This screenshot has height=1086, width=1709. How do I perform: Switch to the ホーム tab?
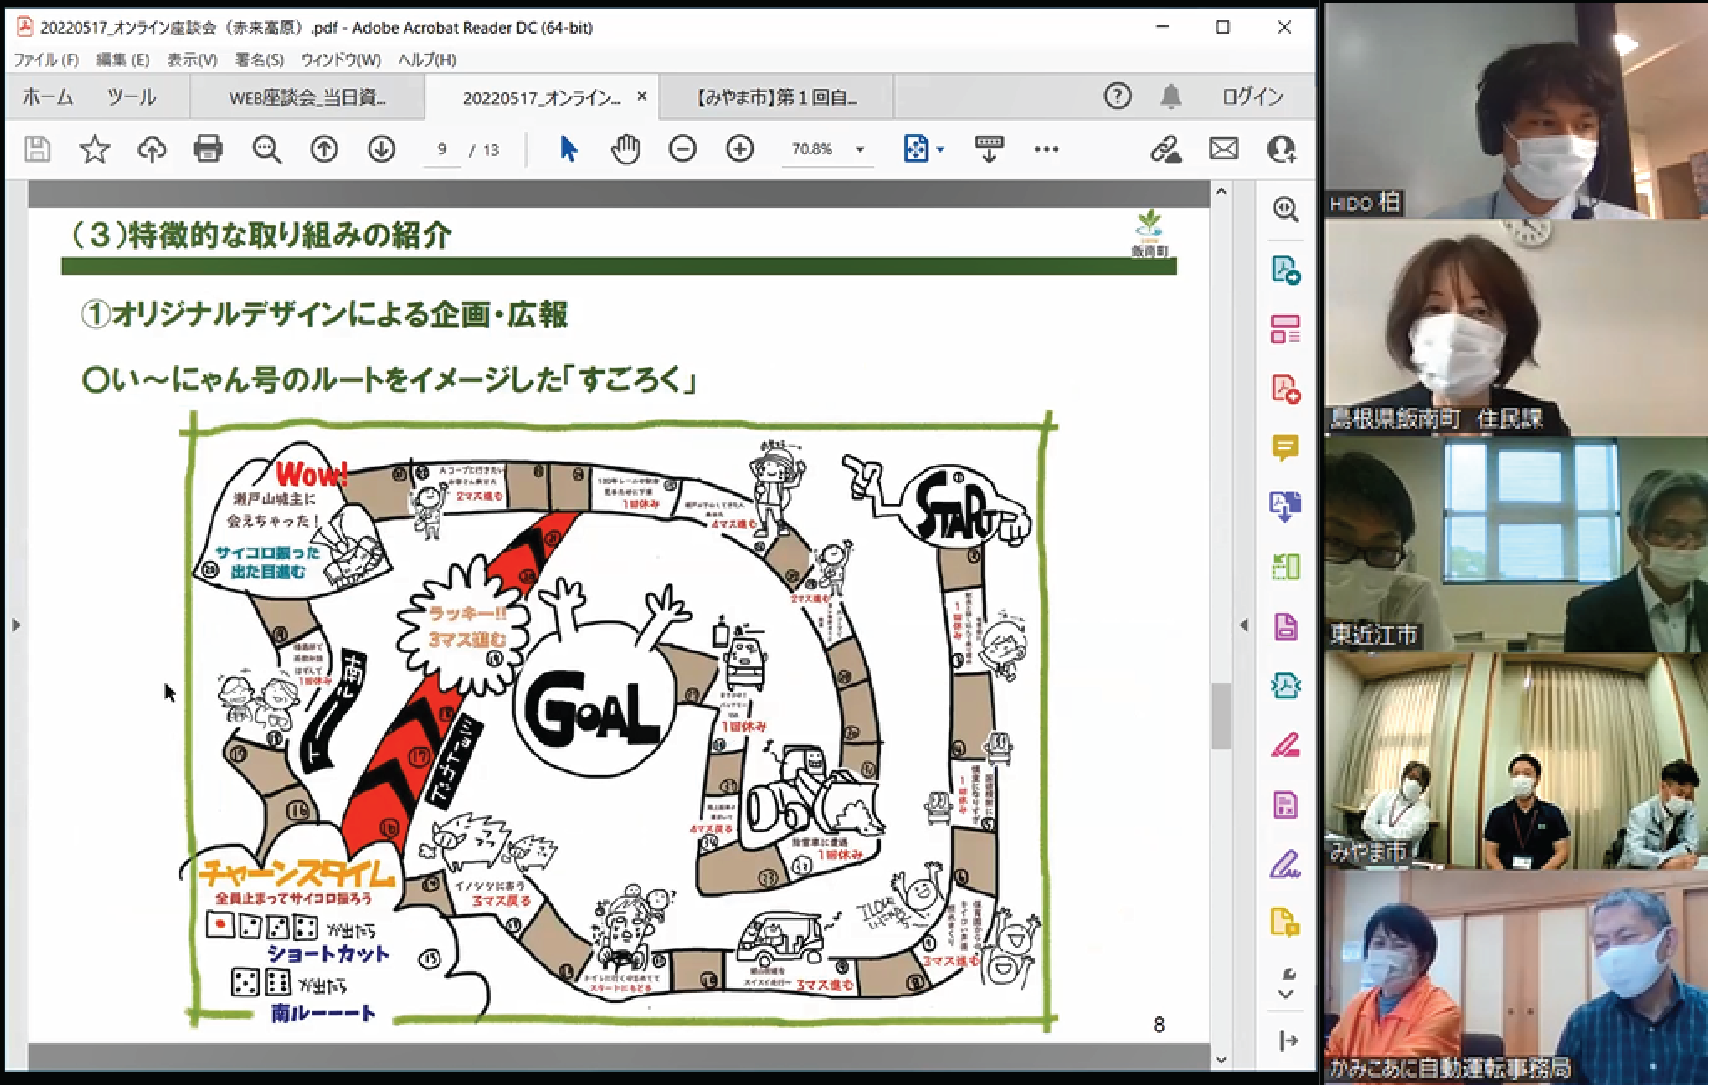(x=48, y=97)
